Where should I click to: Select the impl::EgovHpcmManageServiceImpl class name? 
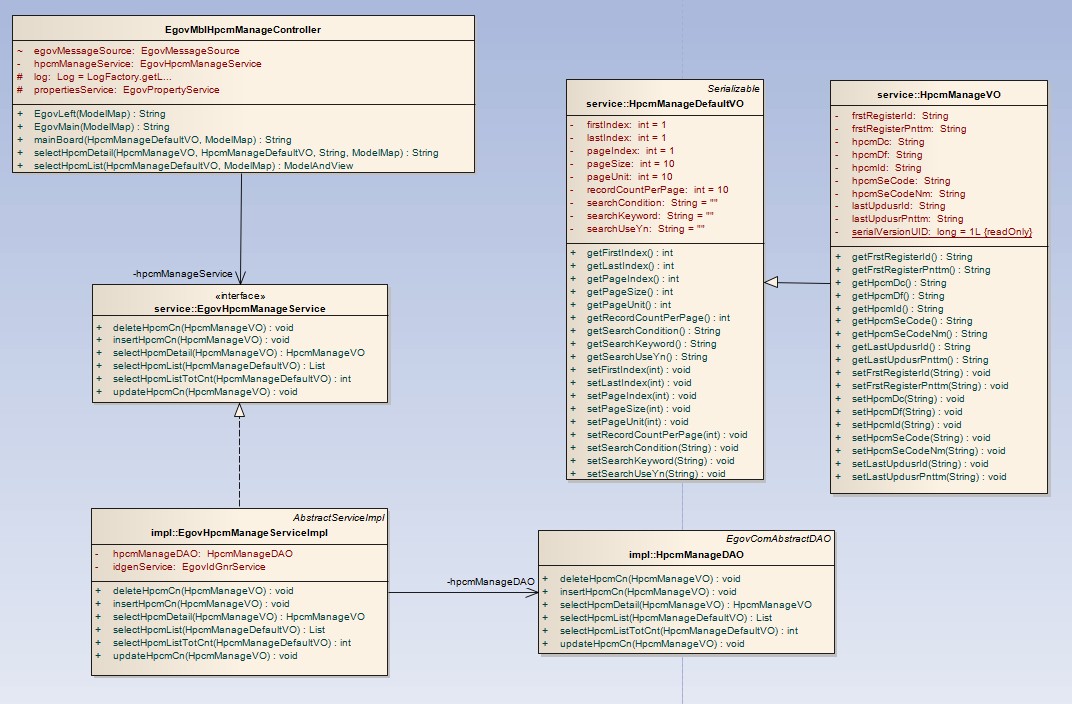[241, 532]
